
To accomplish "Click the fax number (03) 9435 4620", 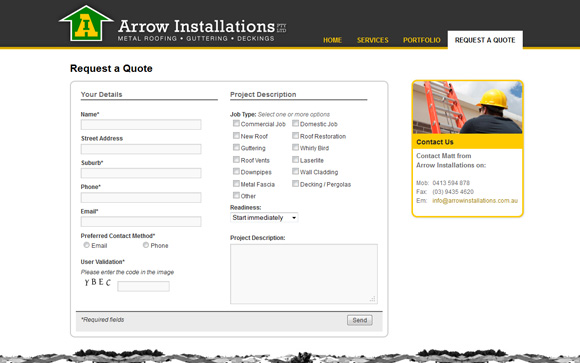I will tap(453, 192).
